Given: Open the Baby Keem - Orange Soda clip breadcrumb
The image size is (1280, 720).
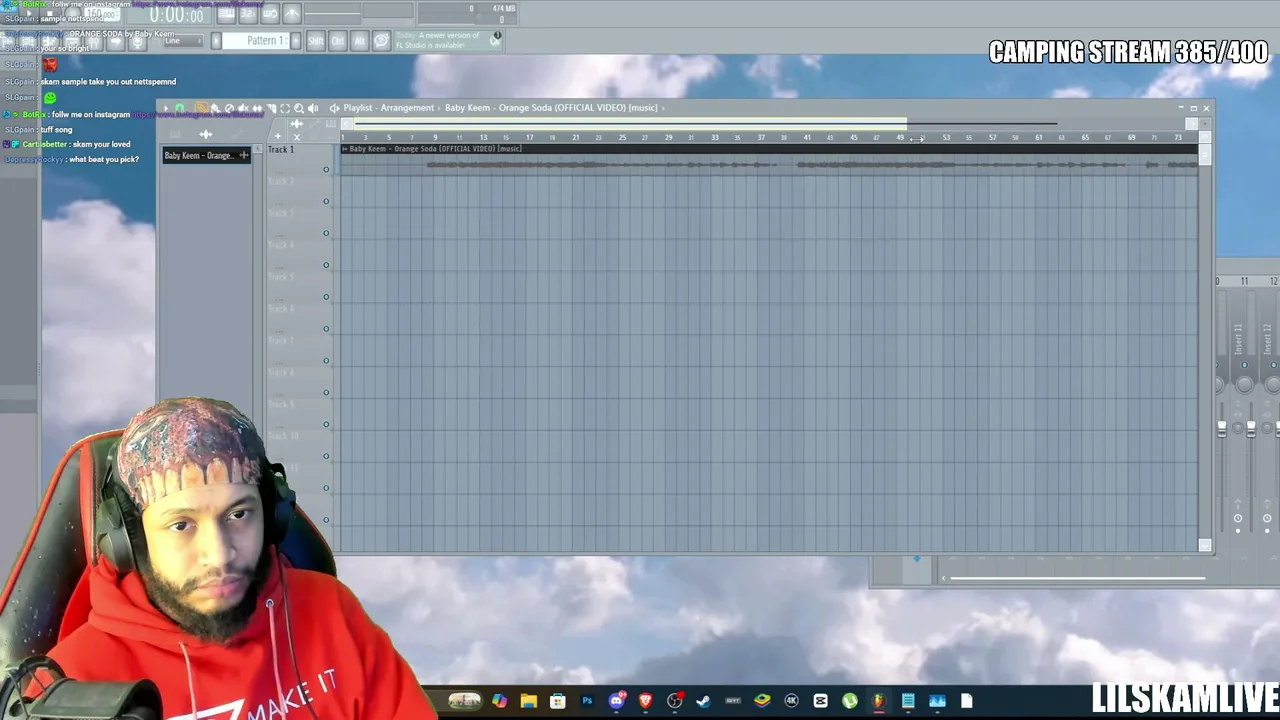Looking at the screenshot, I should point(551,108).
